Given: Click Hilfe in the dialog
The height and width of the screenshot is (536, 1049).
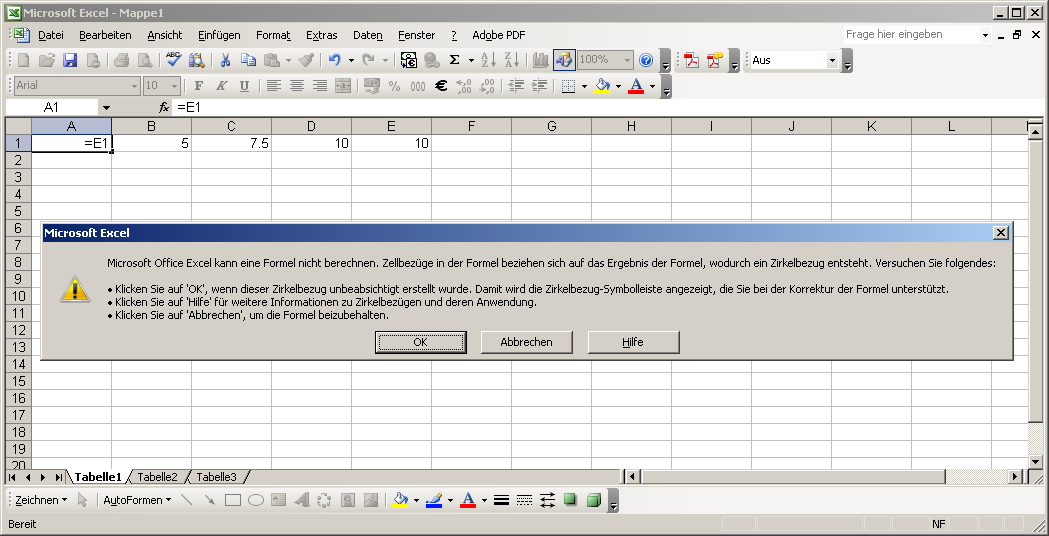Looking at the screenshot, I should click(x=633, y=342).
